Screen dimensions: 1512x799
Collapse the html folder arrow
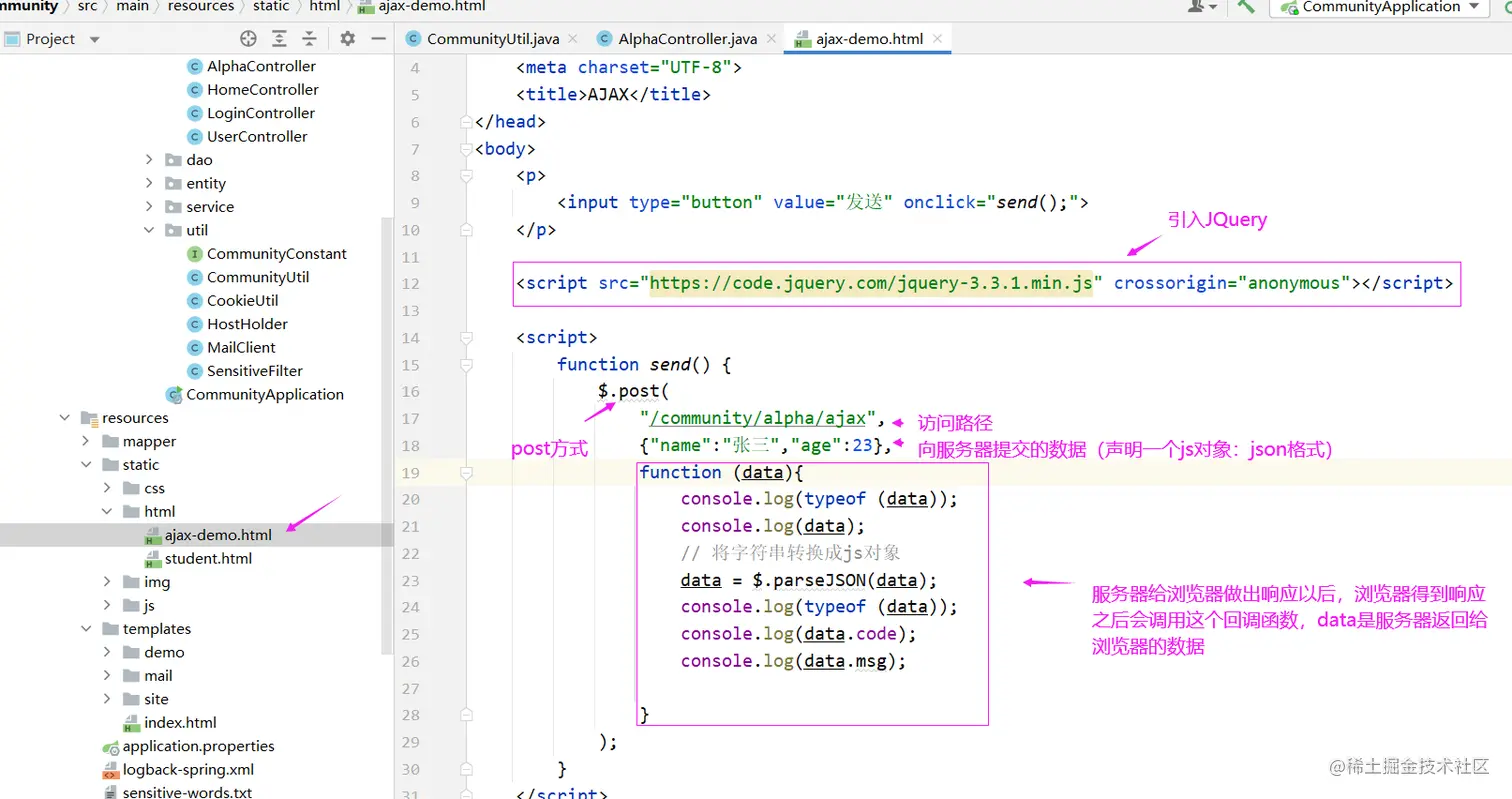tap(107, 512)
